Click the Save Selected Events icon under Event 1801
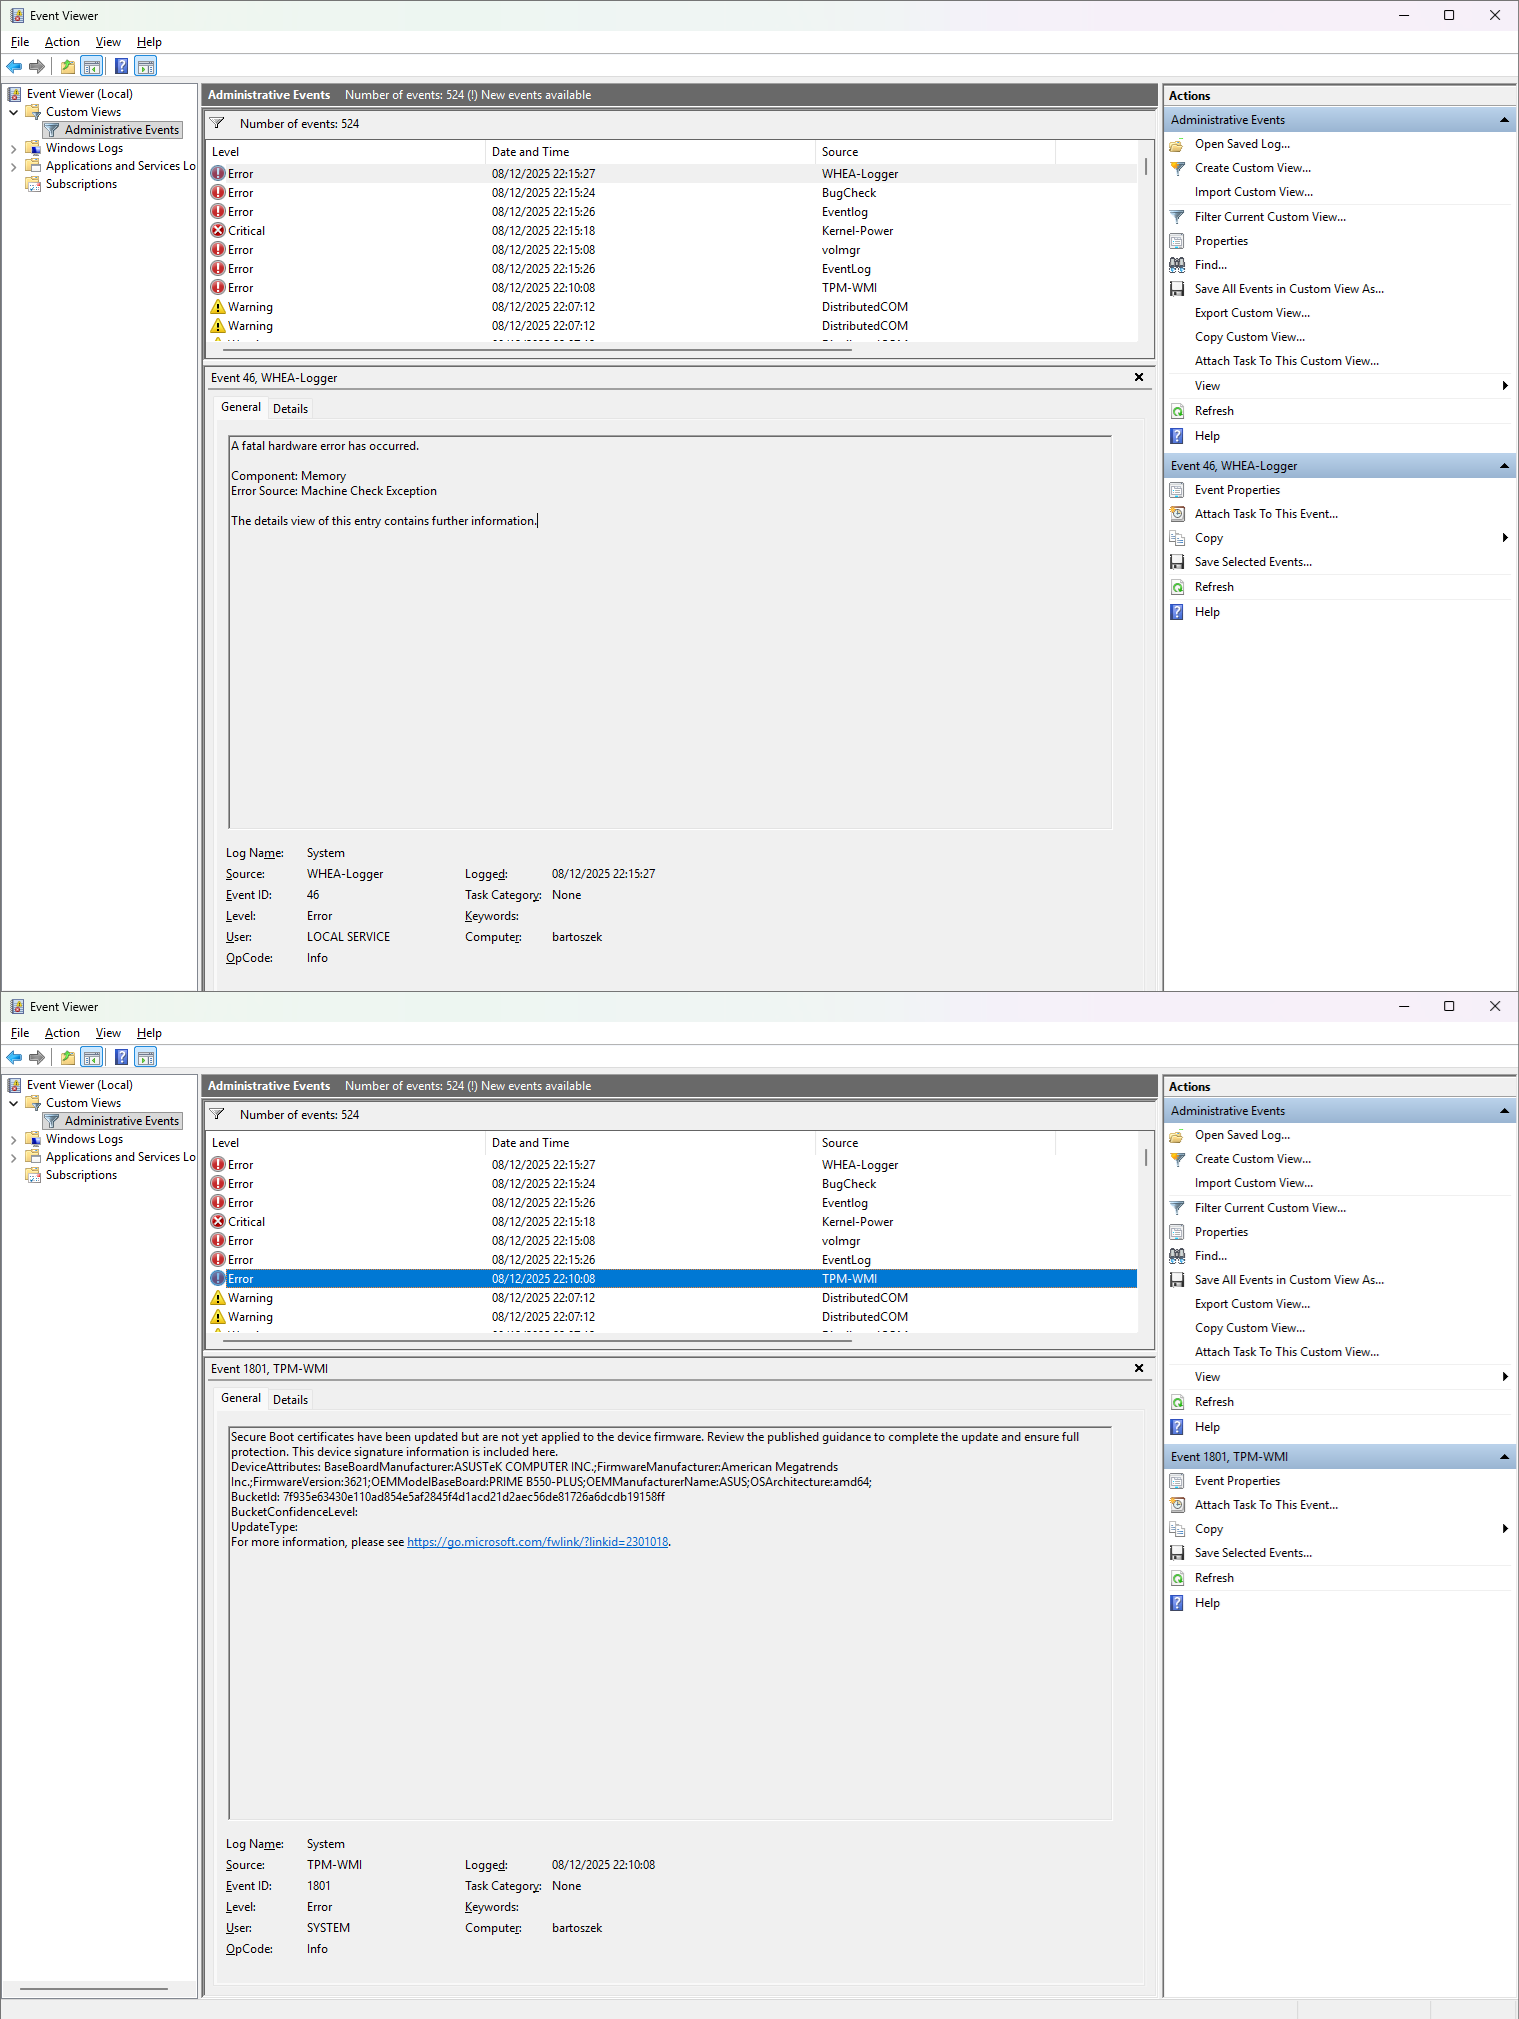Image resolution: width=1519 pixels, height=2019 pixels. tap(1177, 1553)
